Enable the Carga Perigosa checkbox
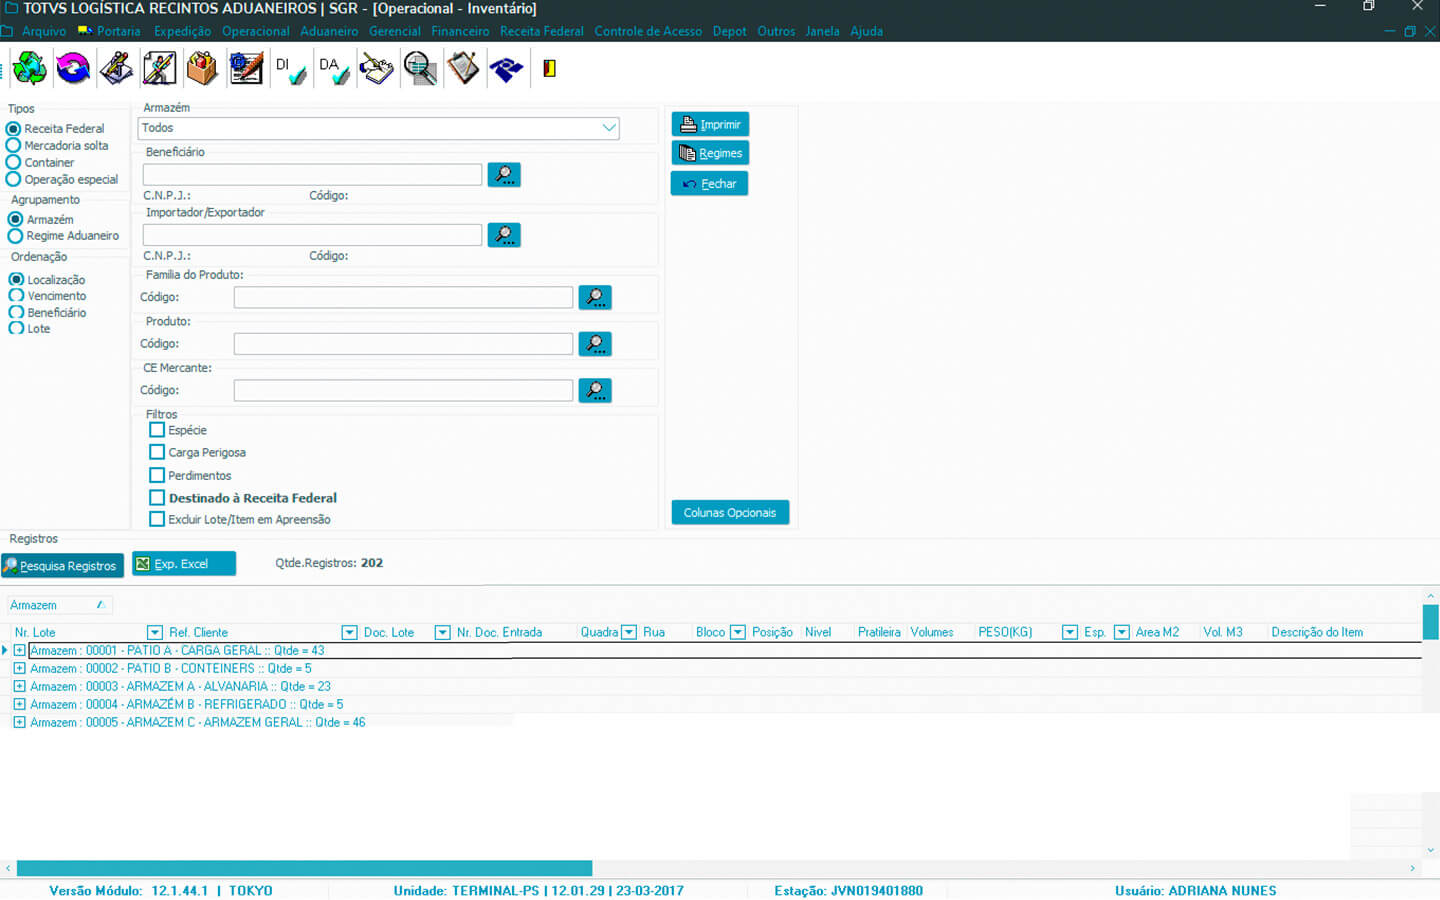 (157, 452)
